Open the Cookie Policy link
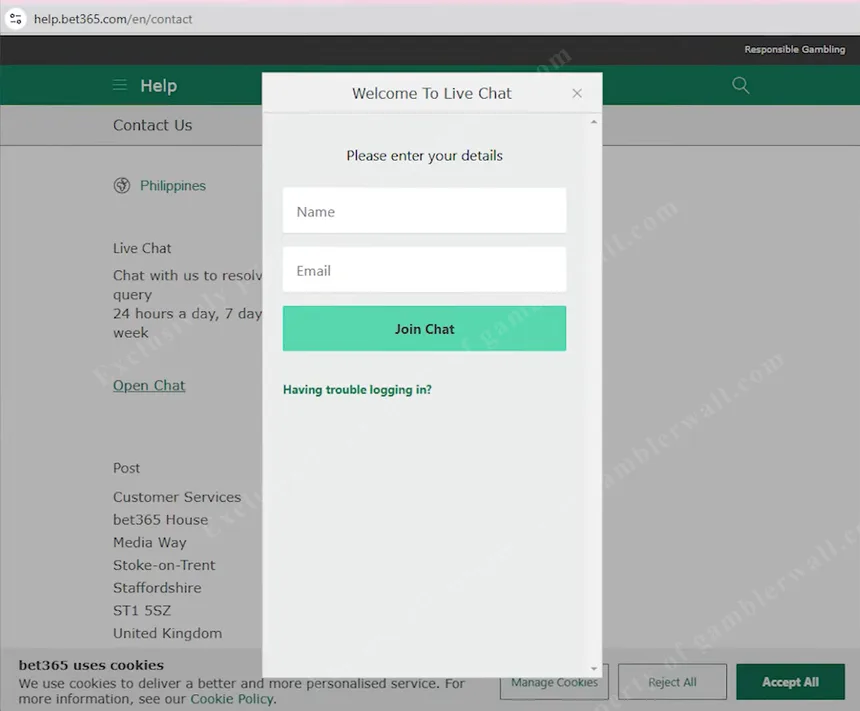This screenshot has height=711, width=860. tap(232, 699)
